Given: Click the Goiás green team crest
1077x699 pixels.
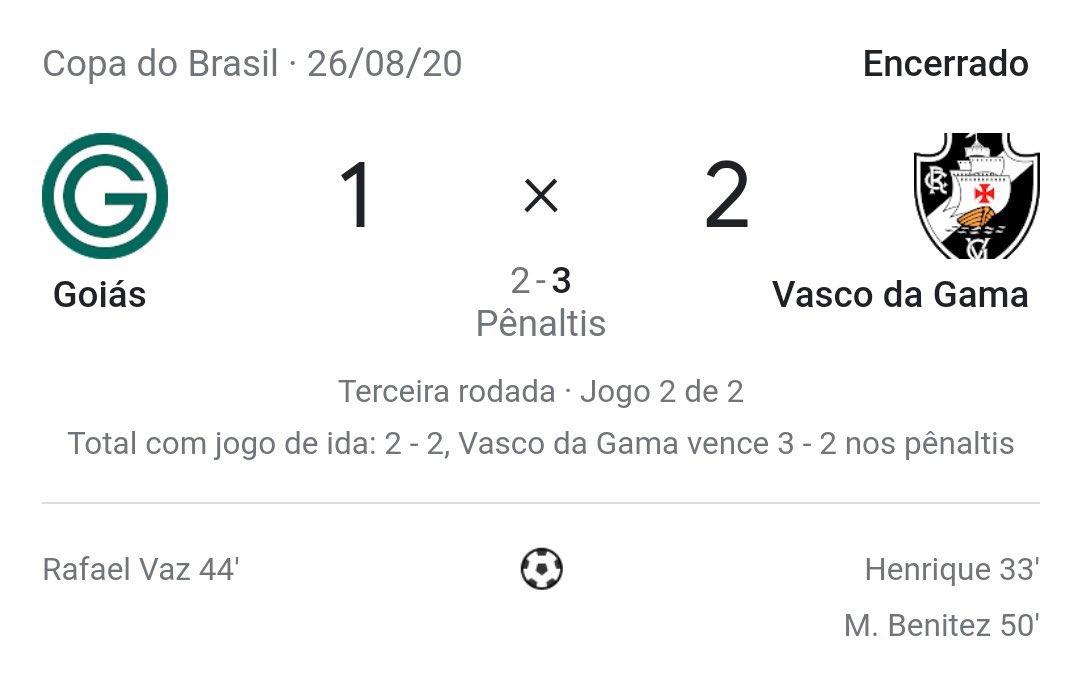Looking at the screenshot, I should coord(105,196).
